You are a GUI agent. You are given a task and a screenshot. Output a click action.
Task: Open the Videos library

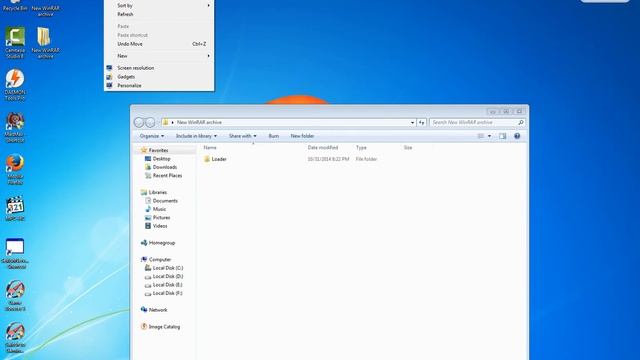(x=156, y=226)
